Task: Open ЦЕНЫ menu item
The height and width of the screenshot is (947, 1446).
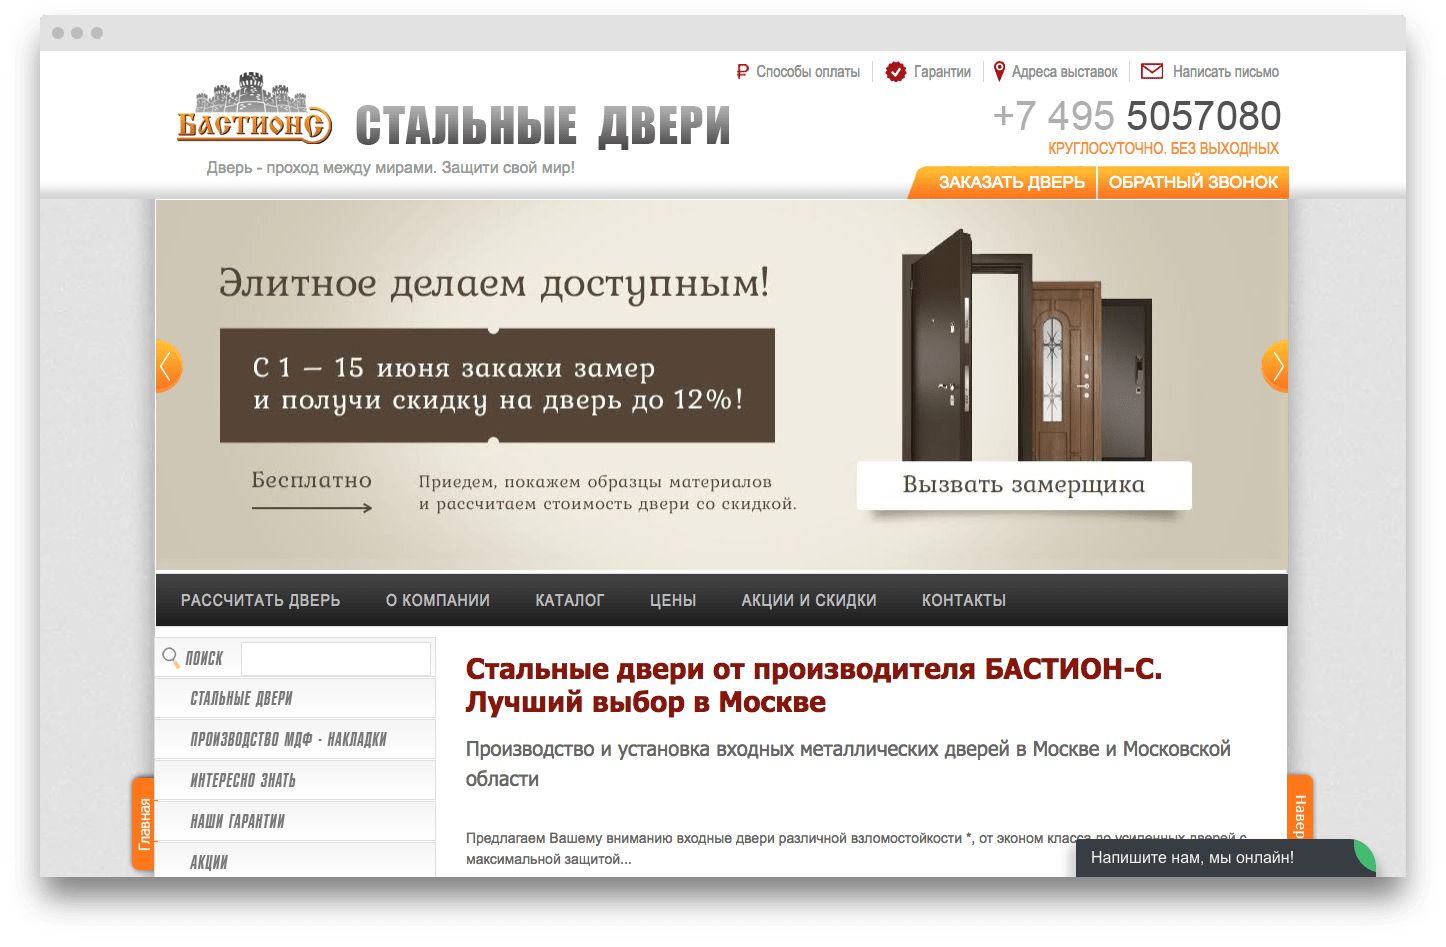Action: click(x=673, y=600)
